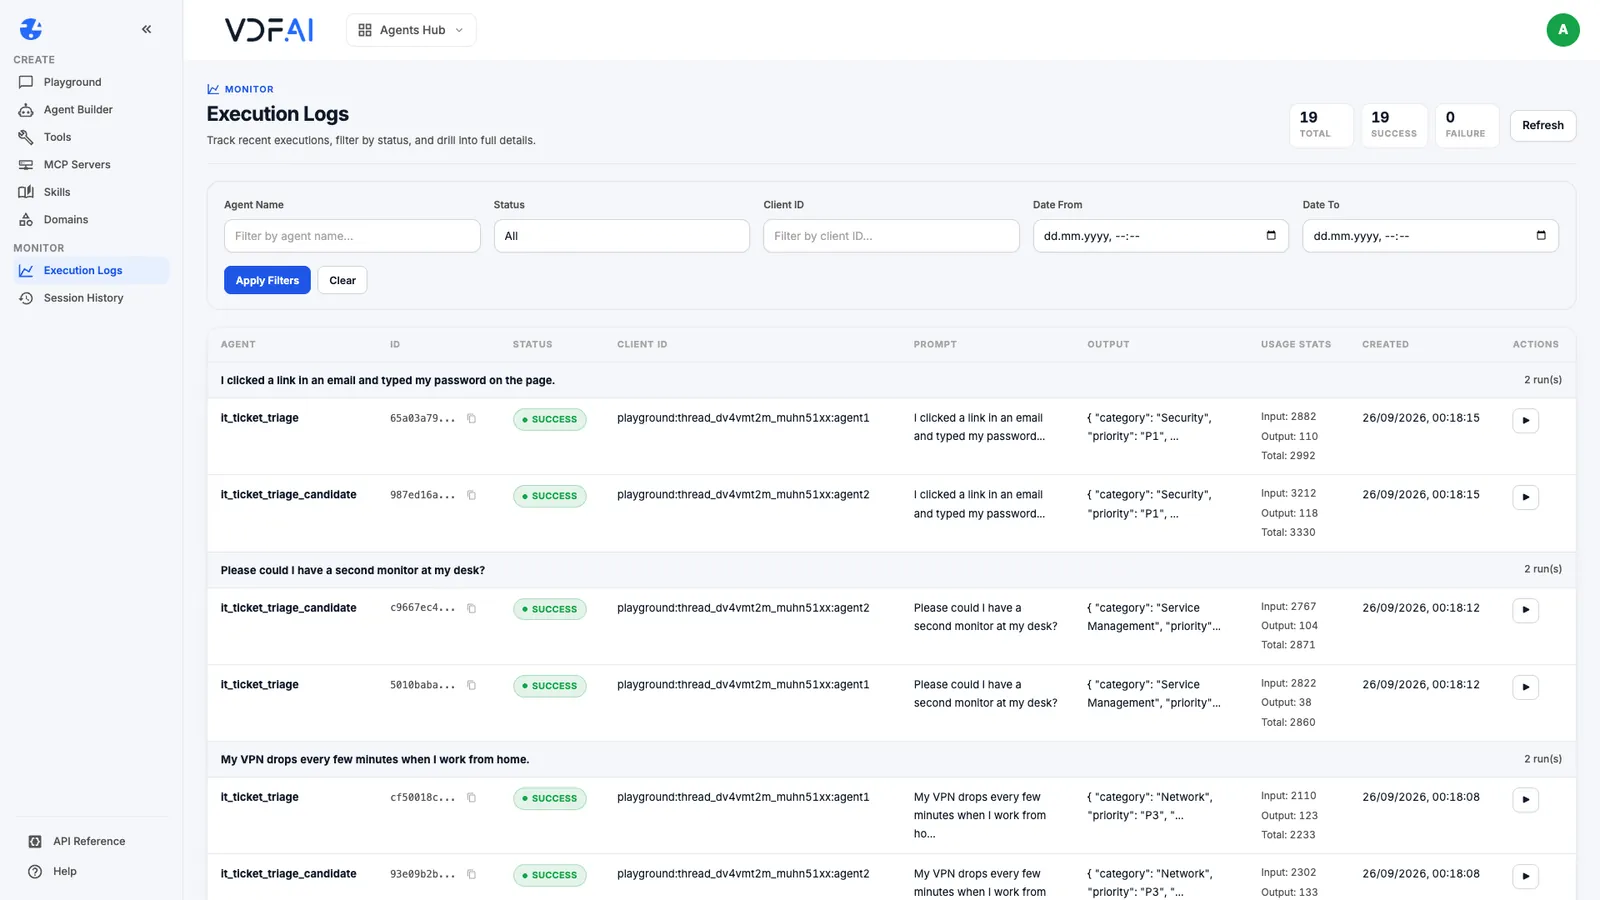
Task: Click the API Reference icon
Action: 35,841
